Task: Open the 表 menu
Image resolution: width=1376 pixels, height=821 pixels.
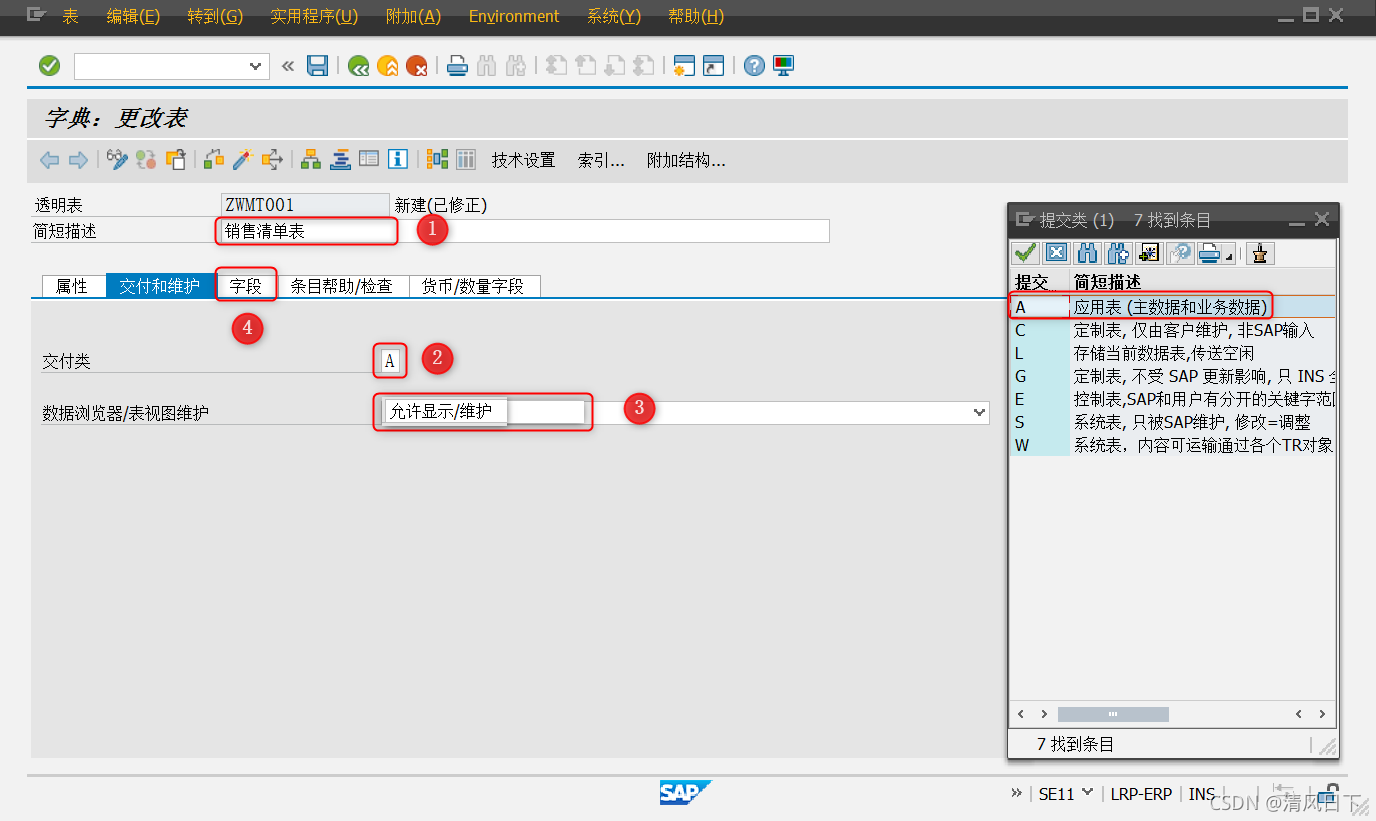Action: pos(70,16)
